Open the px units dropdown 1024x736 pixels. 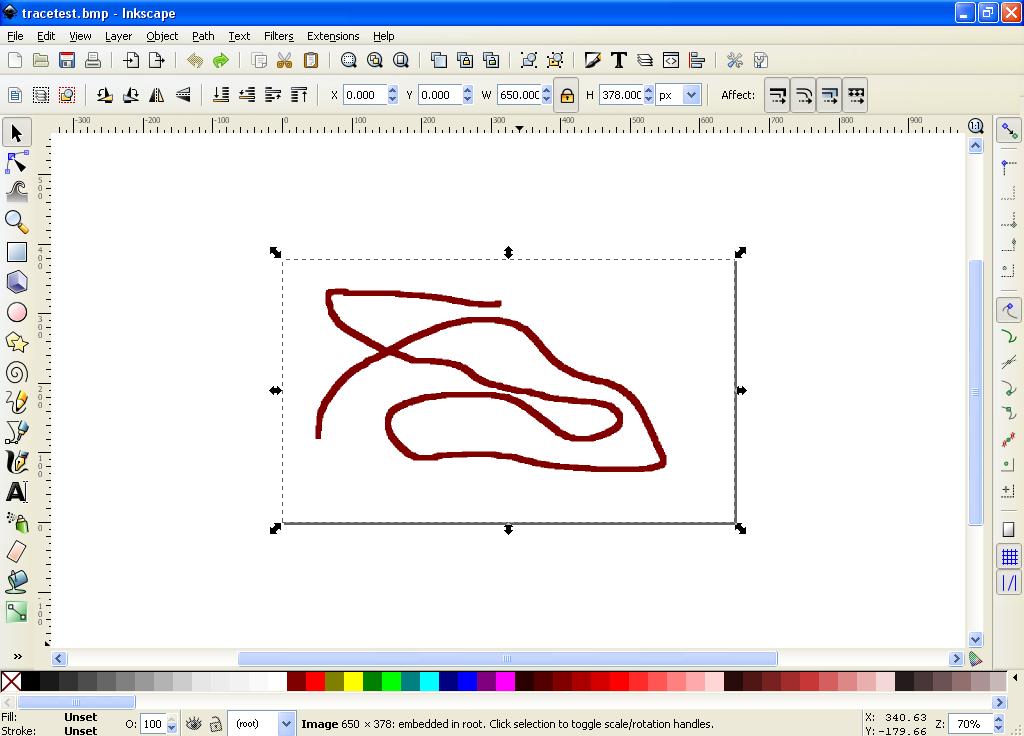678,94
